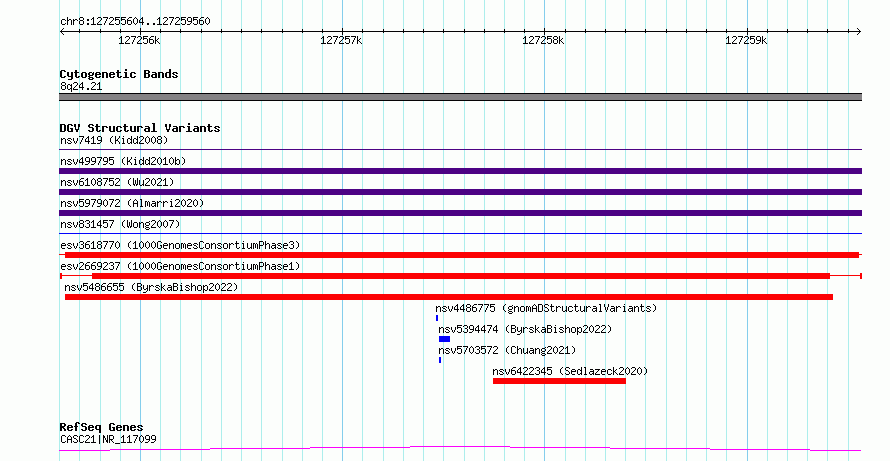The image size is (890, 461).
Task: Click the nsv7419 (Kidd2008) variant label
Action: 114,140
